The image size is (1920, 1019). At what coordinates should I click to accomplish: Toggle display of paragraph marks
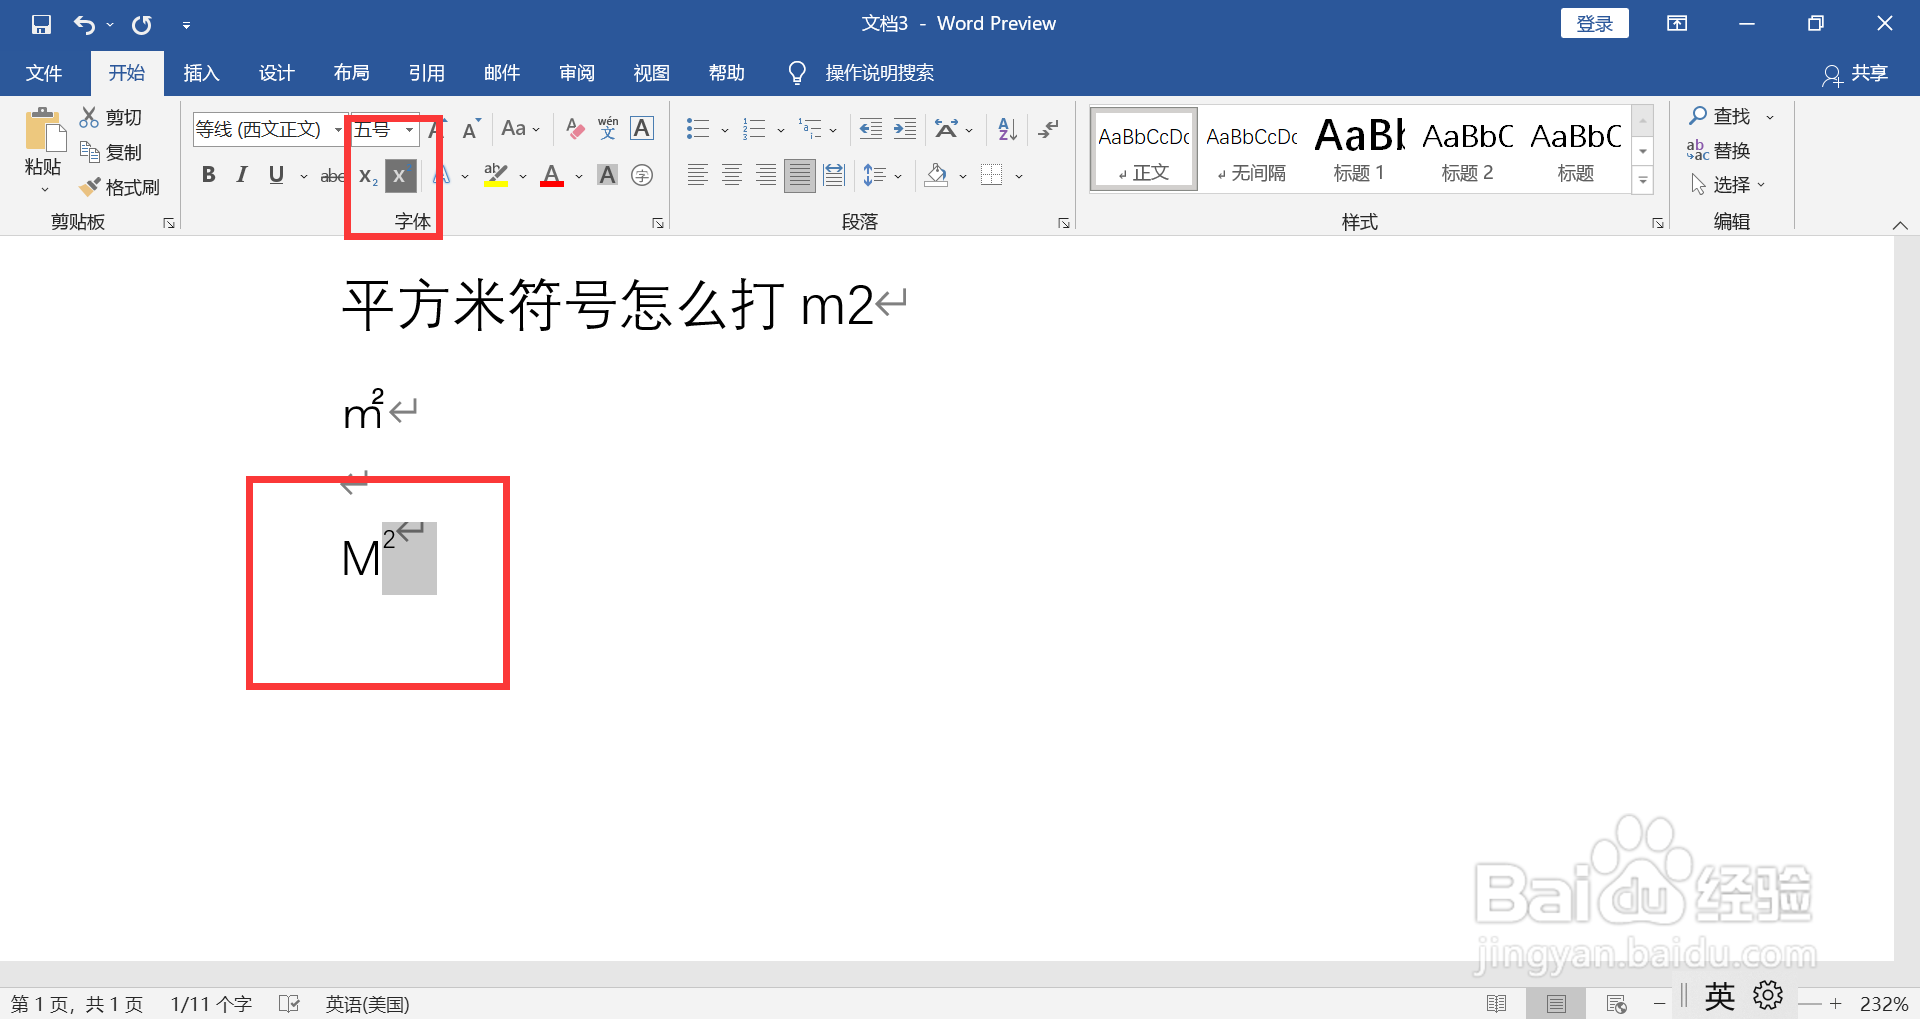pos(1047,128)
